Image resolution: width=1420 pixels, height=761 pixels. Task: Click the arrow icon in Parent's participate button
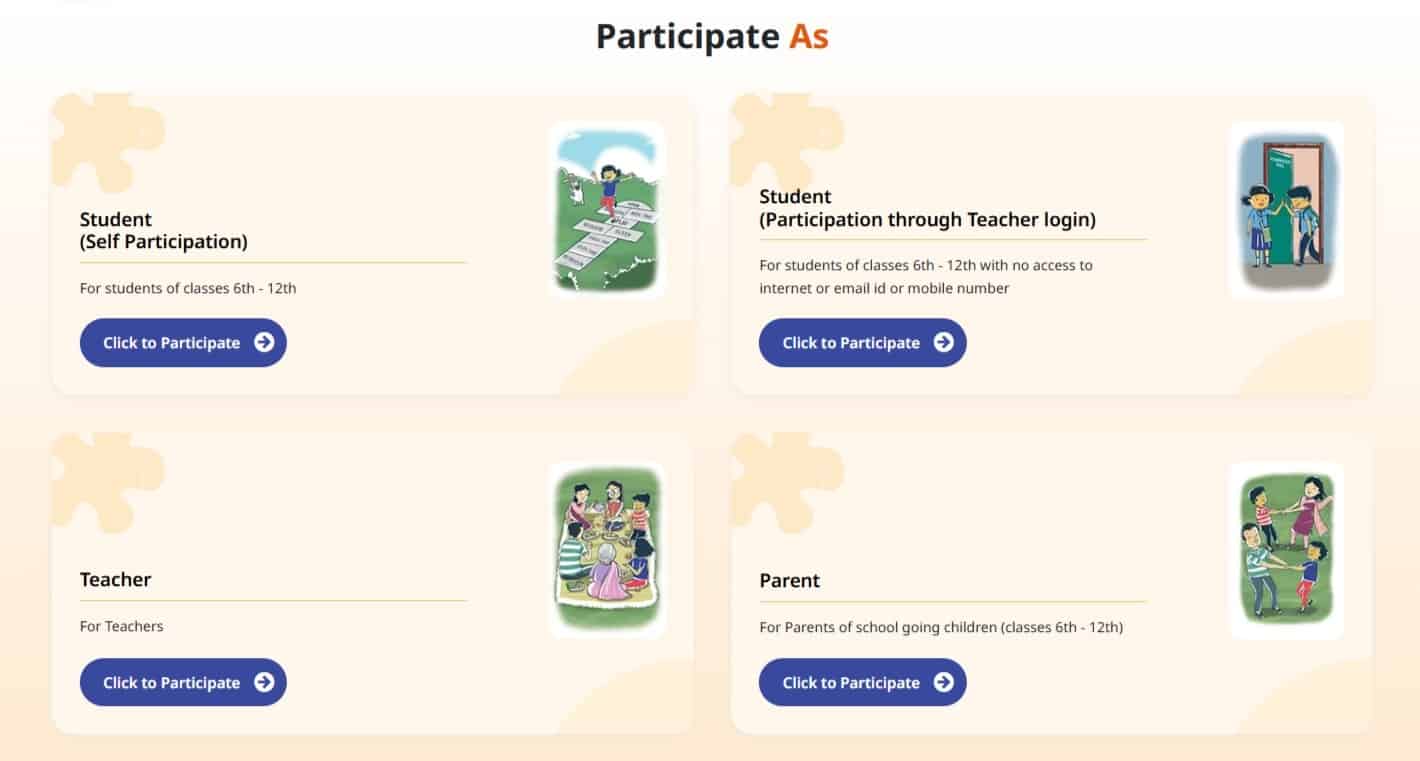[x=942, y=682]
